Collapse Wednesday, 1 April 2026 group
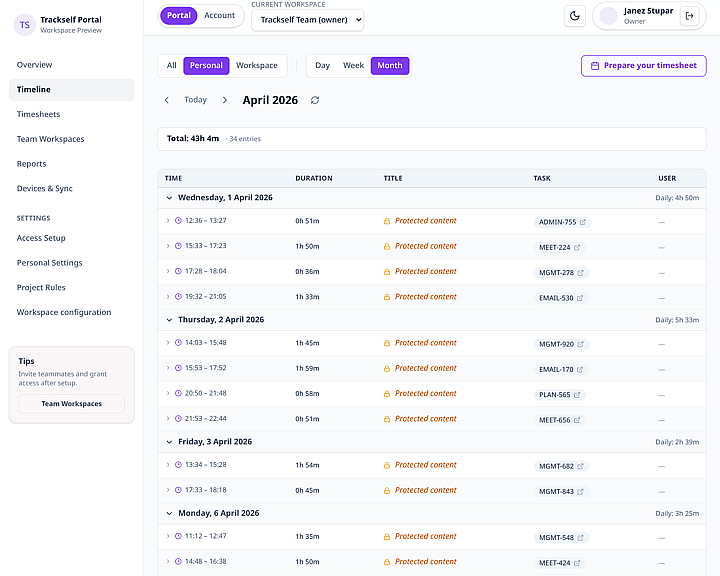This screenshot has width=720, height=576. [x=169, y=198]
